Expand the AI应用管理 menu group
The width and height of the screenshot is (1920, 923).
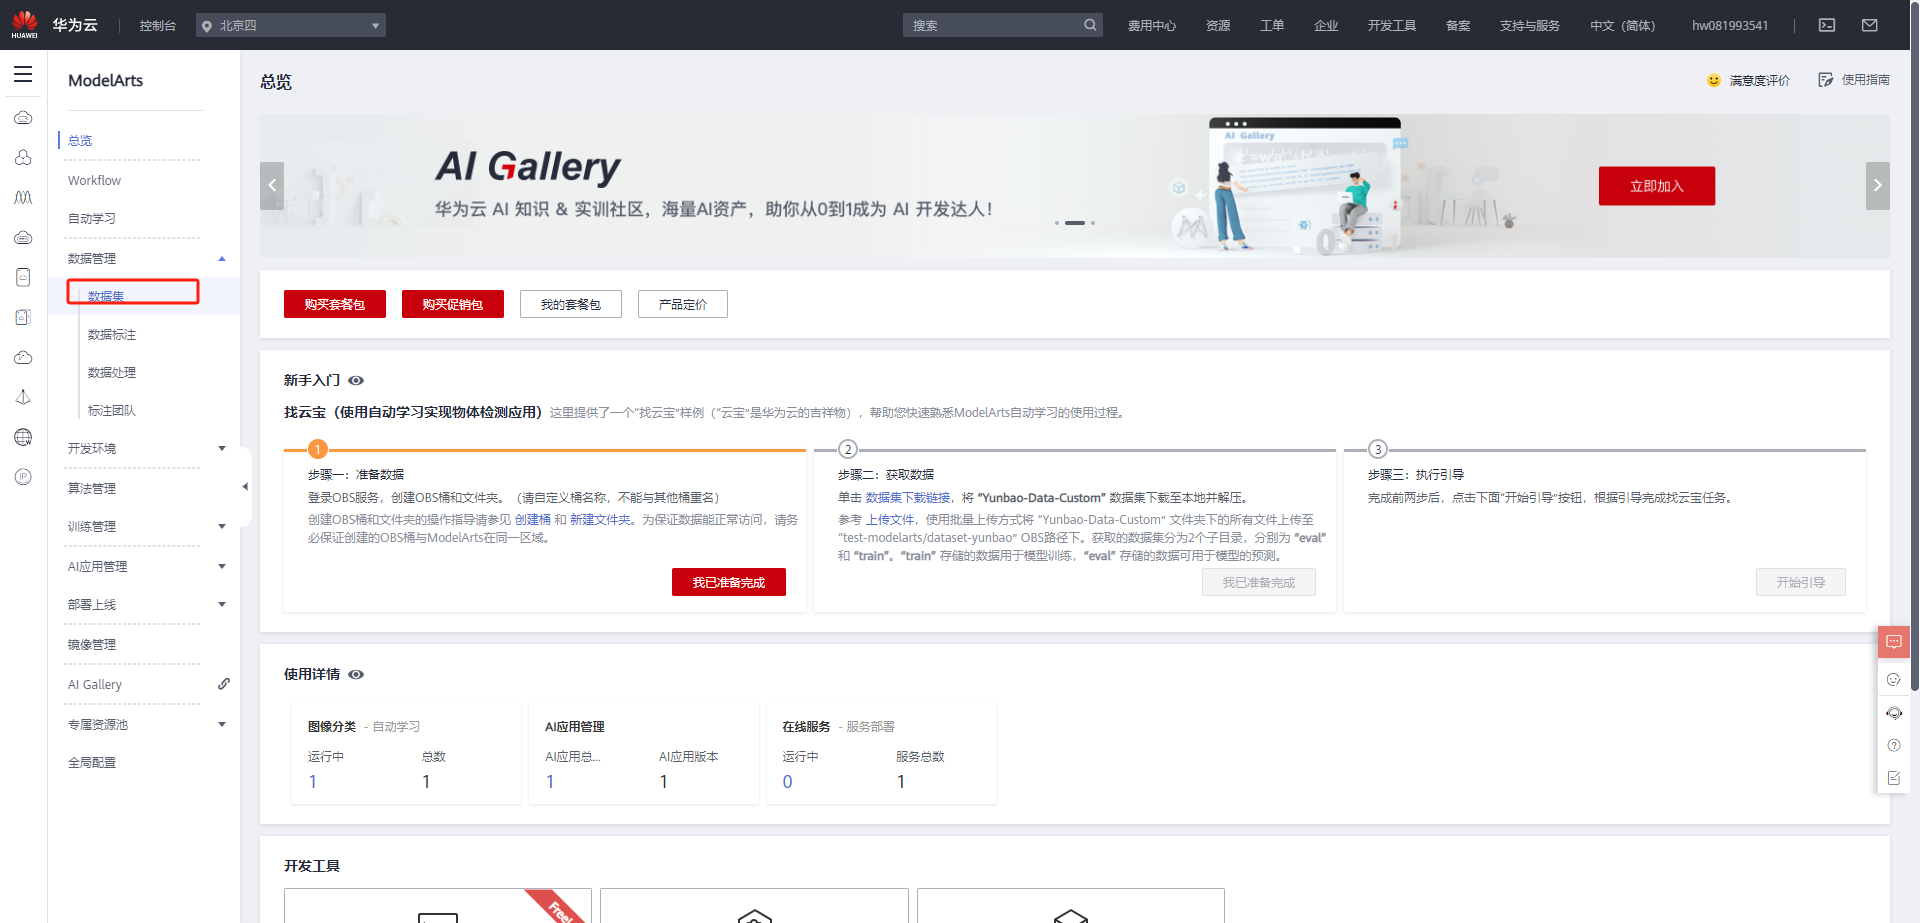222,567
